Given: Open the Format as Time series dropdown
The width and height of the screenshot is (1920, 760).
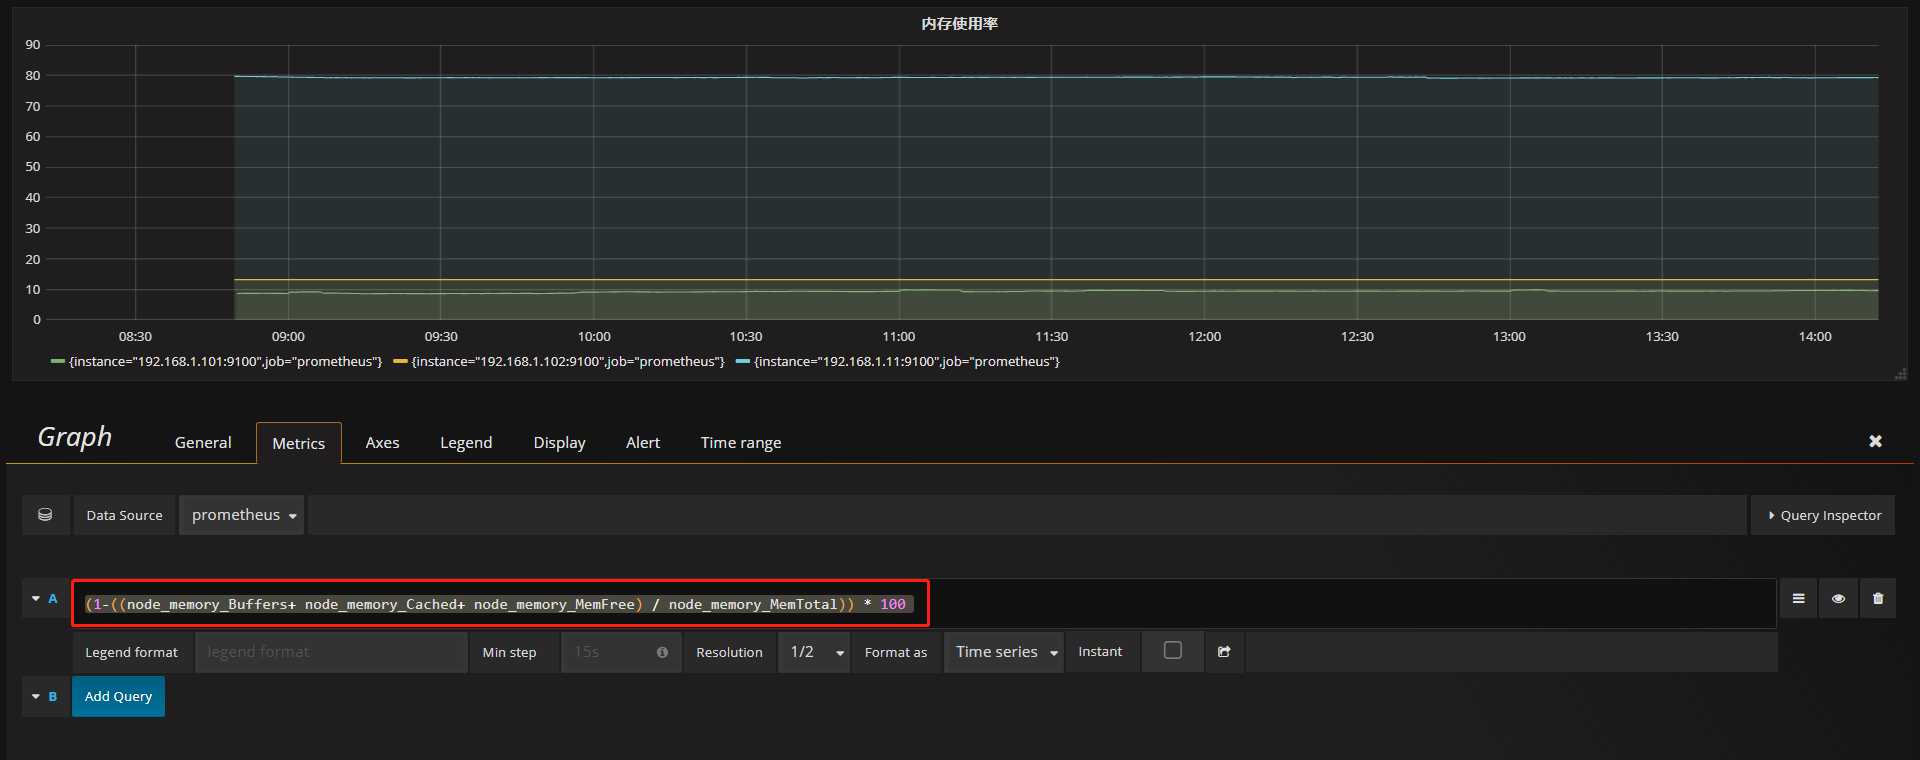Looking at the screenshot, I should [x=1004, y=652].
